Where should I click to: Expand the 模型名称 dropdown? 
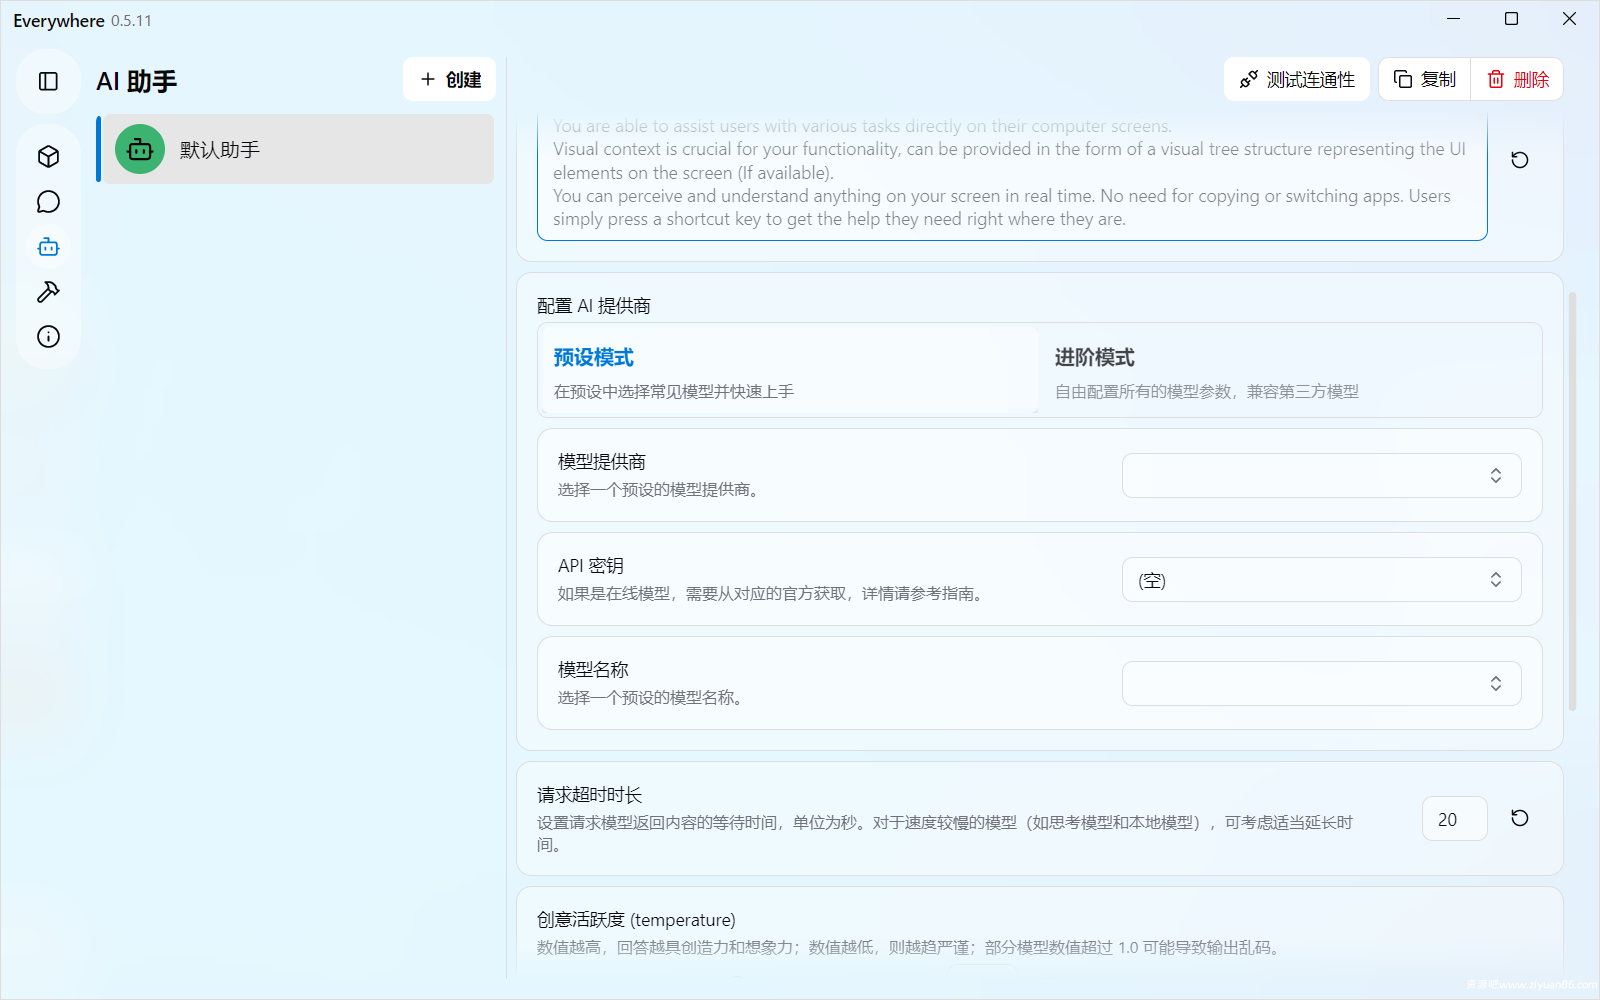1321,684
